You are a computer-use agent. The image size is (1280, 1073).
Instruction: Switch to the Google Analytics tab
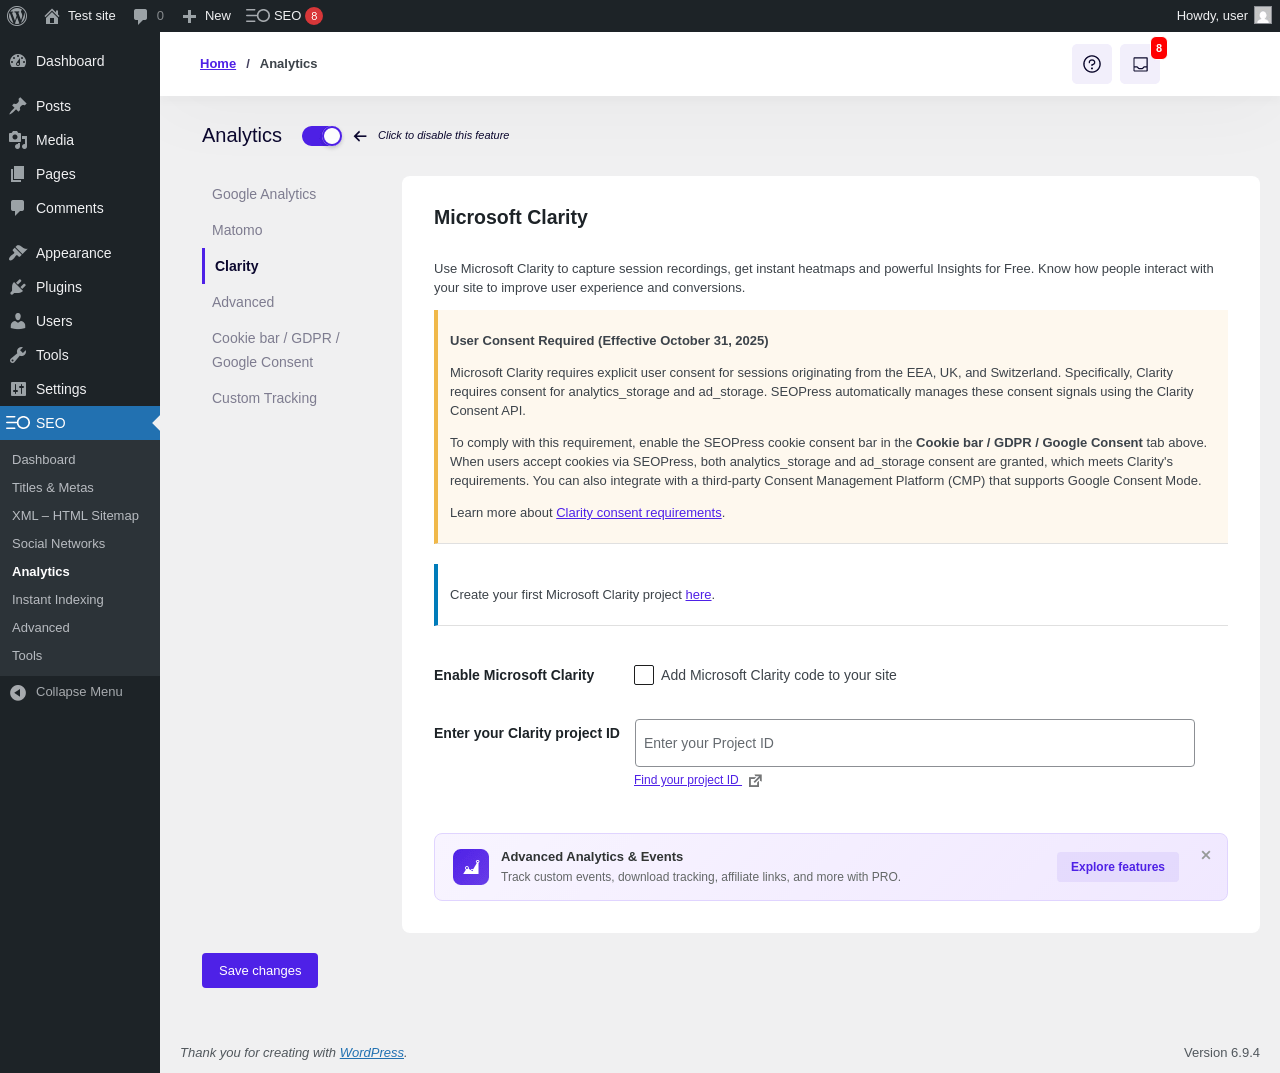click(264, 194)
